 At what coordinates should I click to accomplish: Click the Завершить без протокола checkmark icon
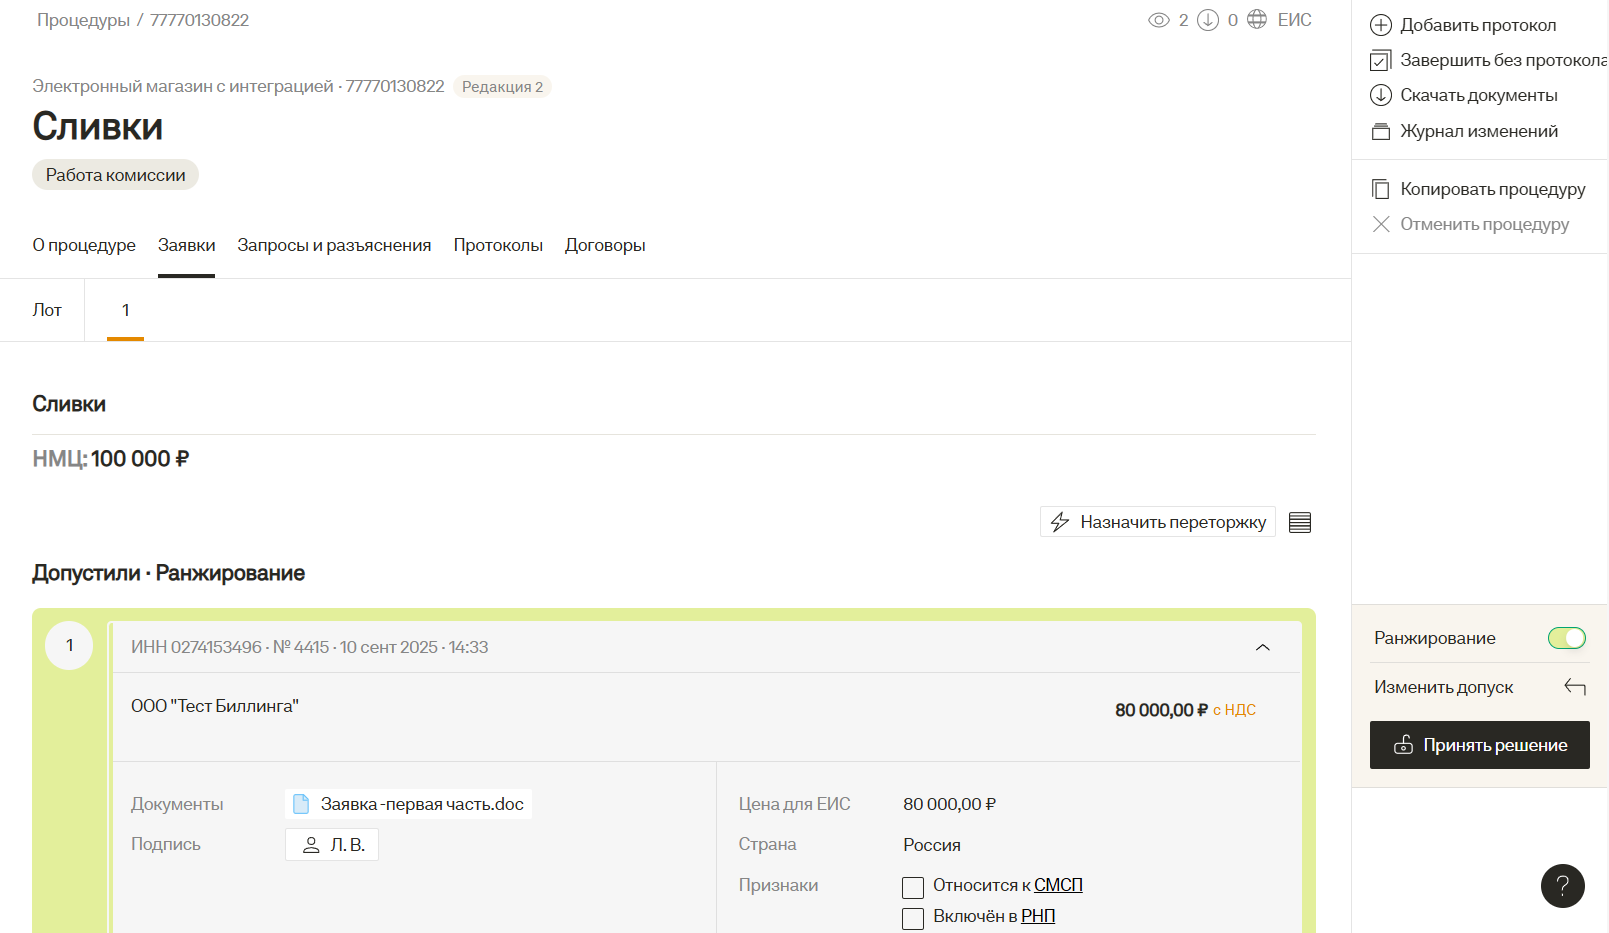coord(1381,61)
